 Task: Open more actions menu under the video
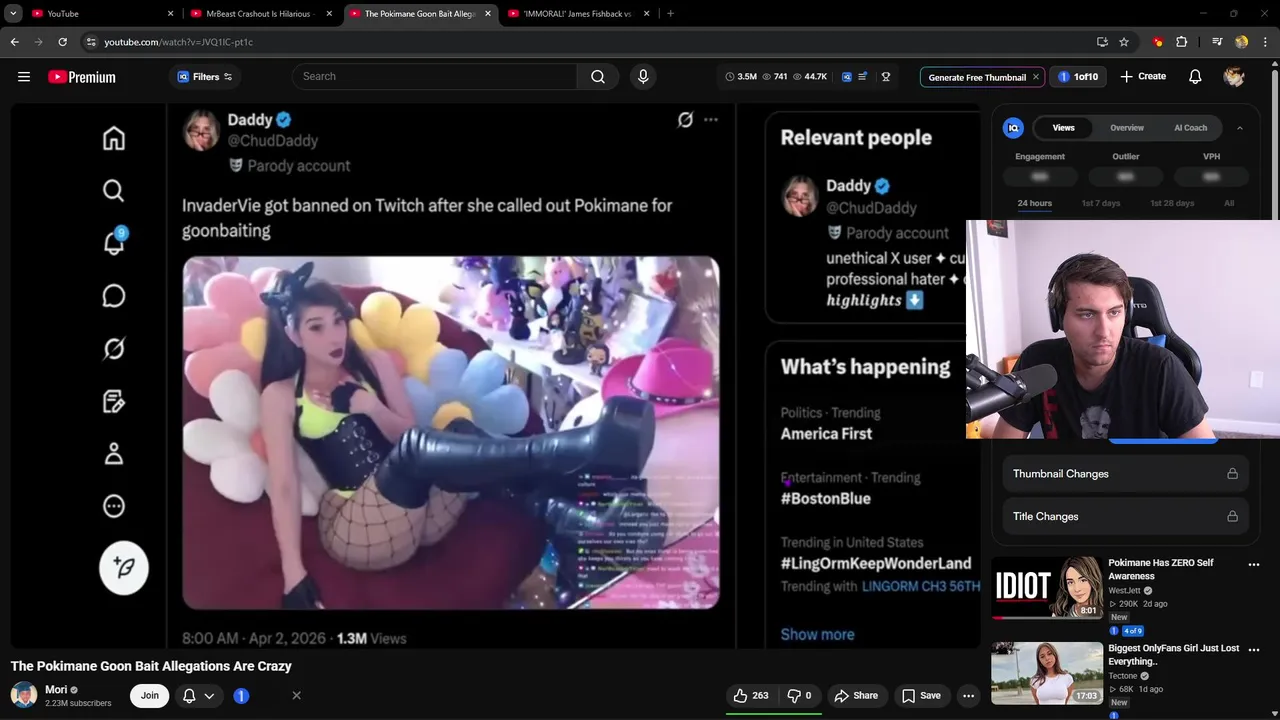[968, 696]
